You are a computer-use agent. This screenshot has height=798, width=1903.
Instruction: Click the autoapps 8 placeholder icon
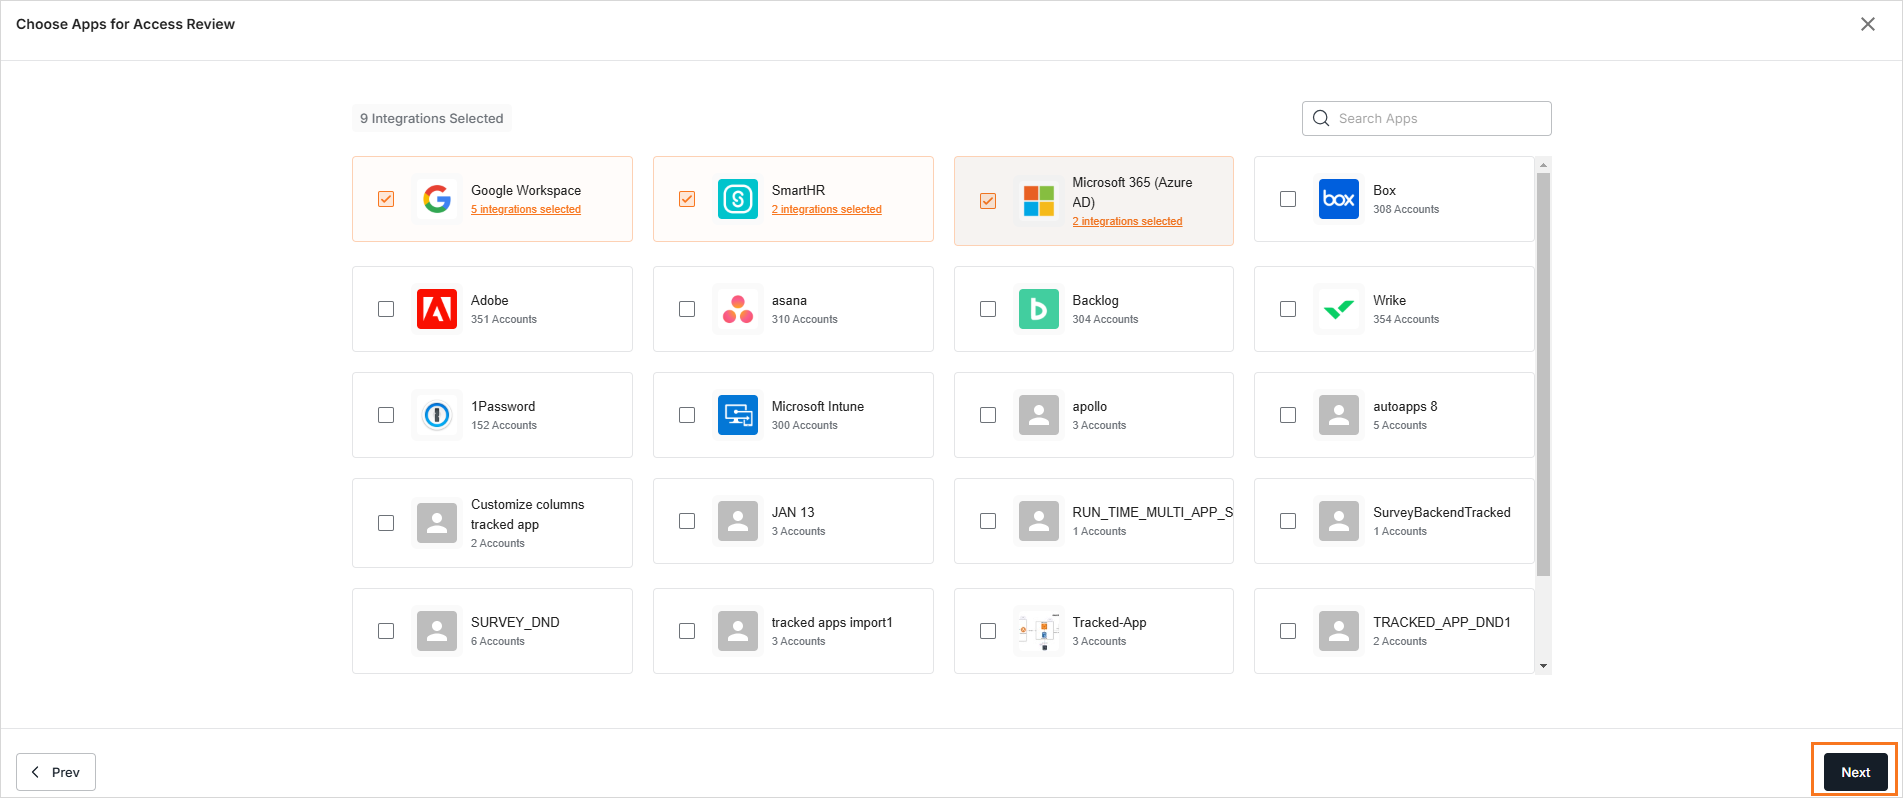1339,415
